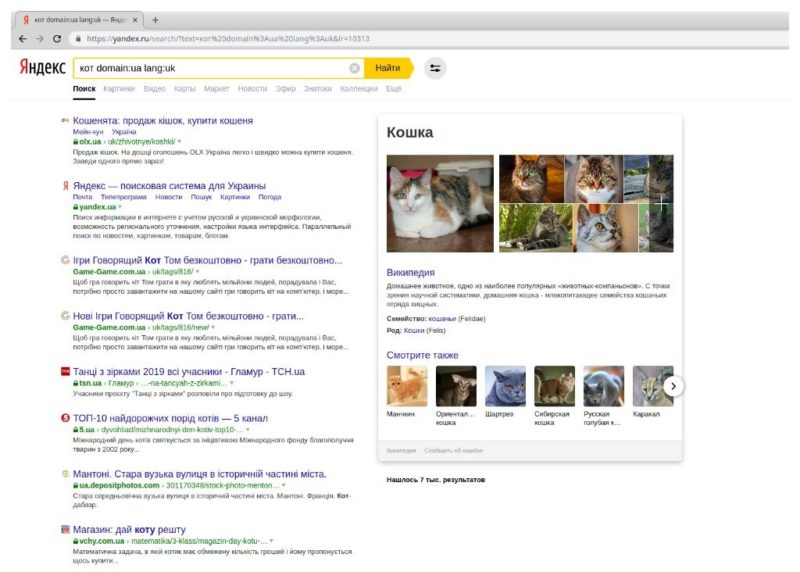Show next related breeds with arrow
Viewport: 800px width, 572px height.
673,386
